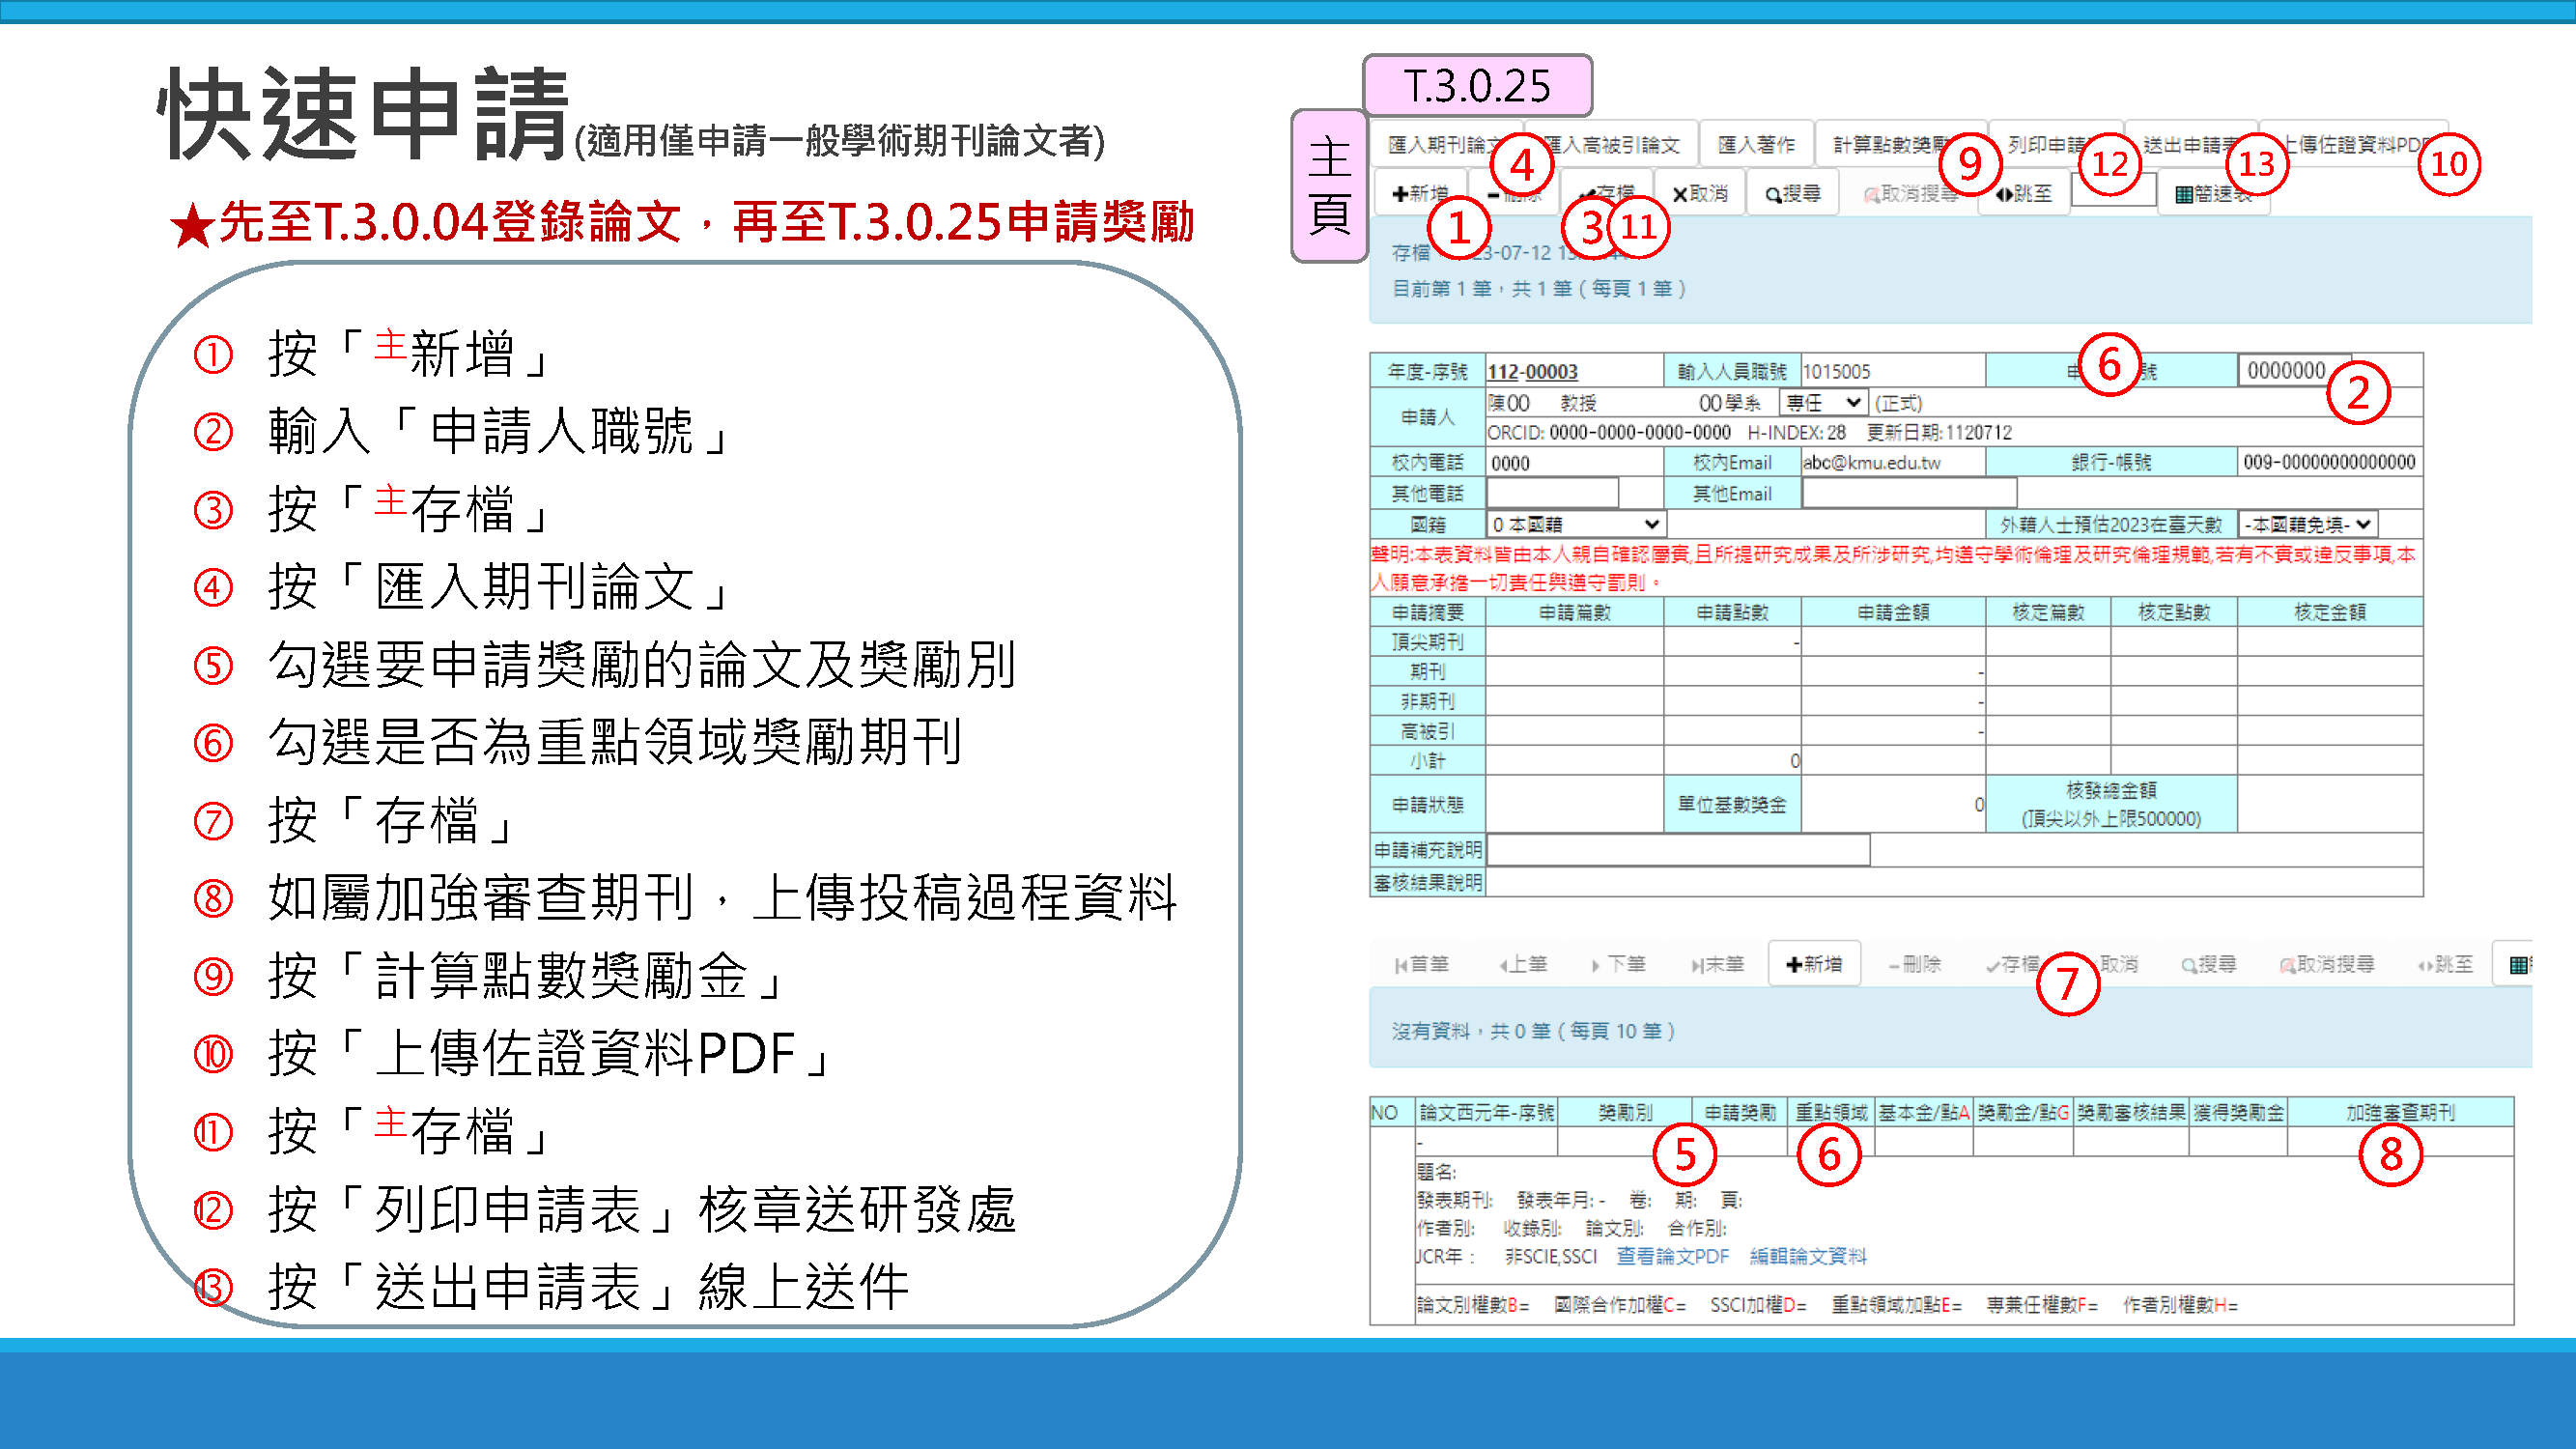Click the 審核結果說明 row label

click(1427, 883)
